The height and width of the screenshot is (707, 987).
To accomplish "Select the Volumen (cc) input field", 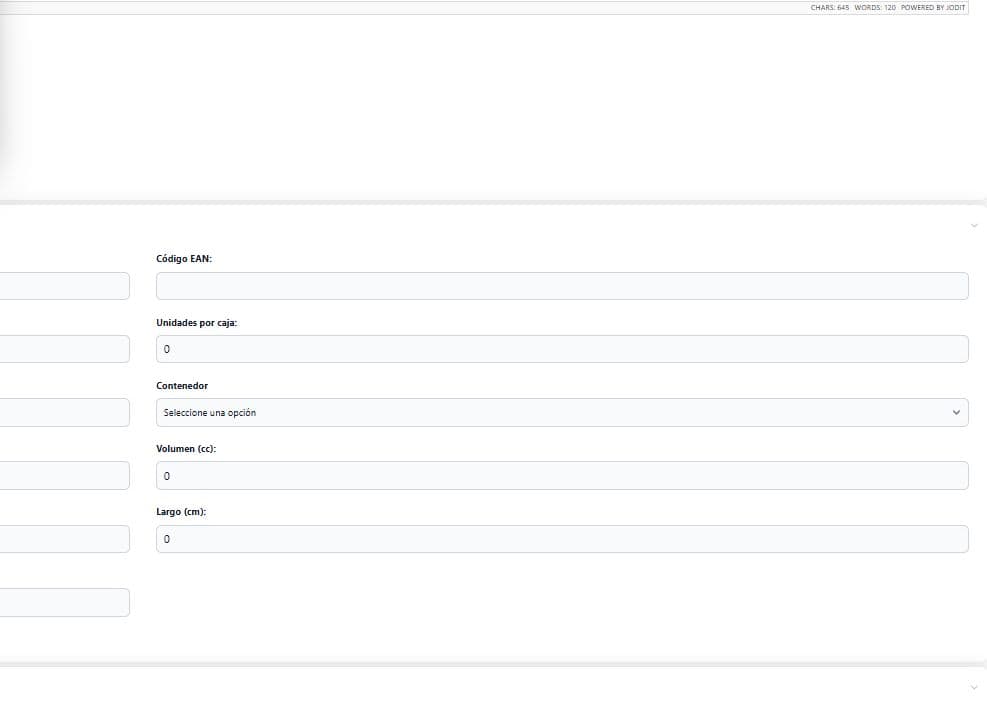I will coord(562,475).
